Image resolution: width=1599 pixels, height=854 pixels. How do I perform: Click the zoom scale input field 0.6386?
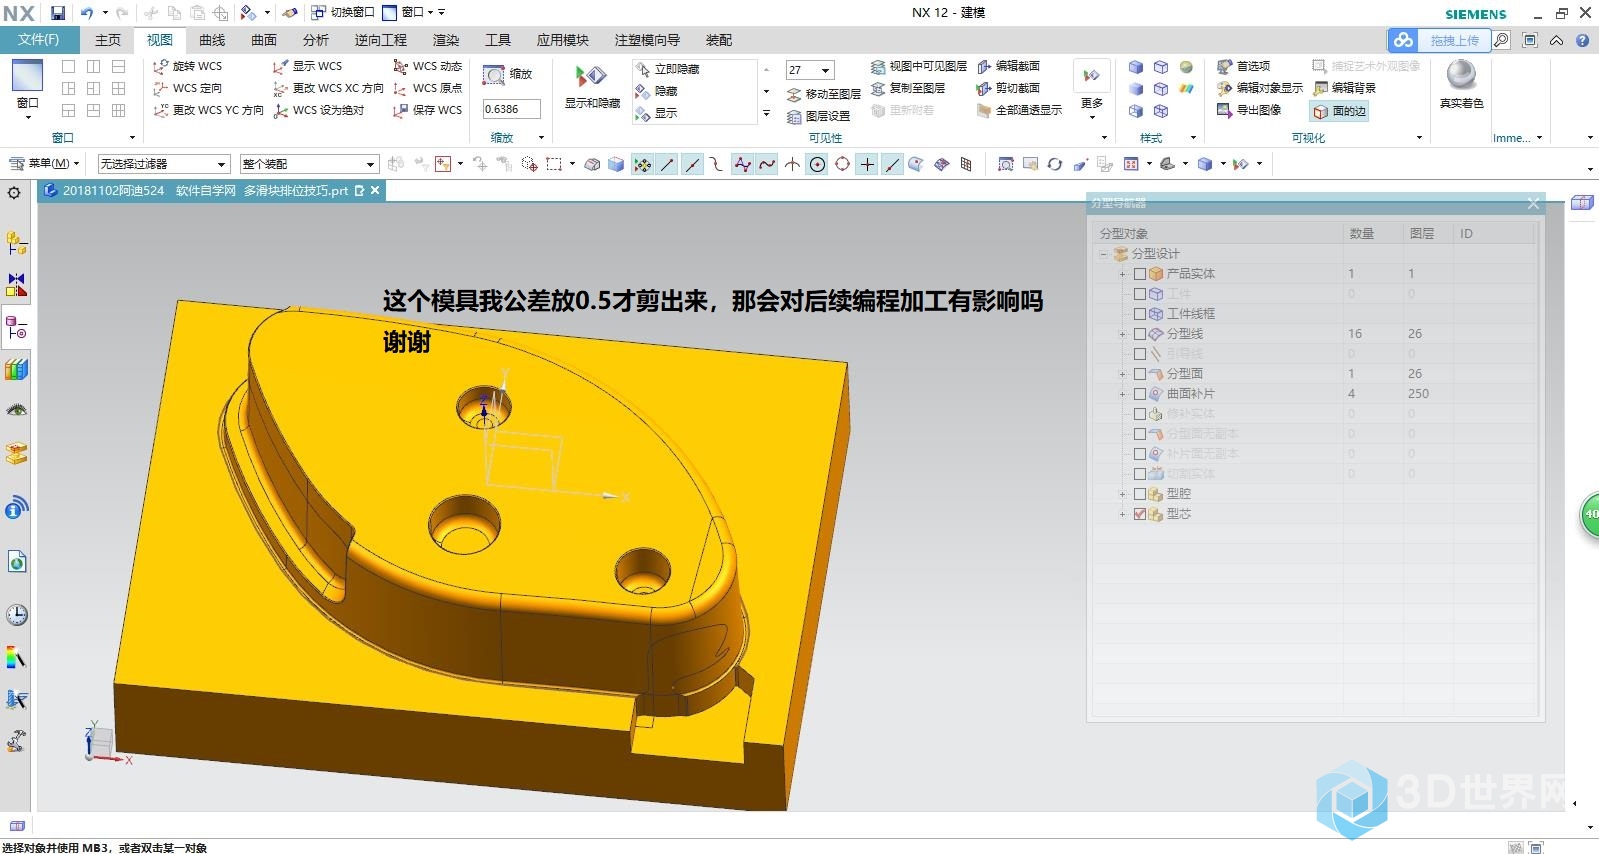[511, 109]
